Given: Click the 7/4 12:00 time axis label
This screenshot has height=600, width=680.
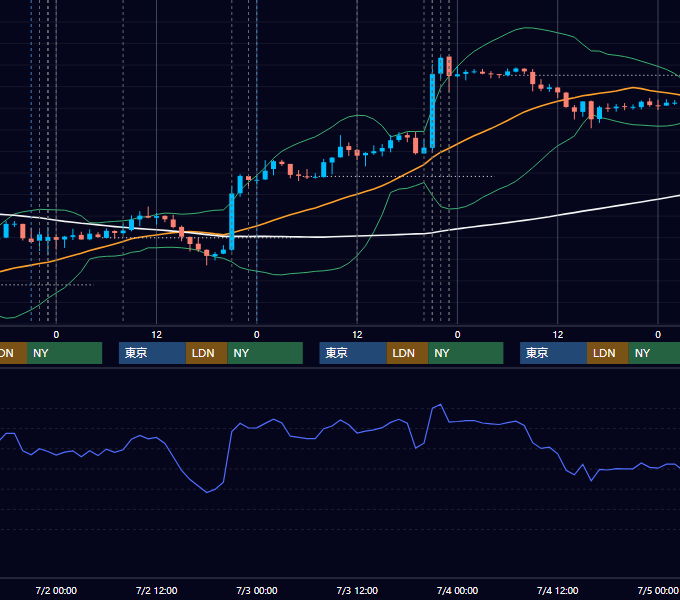Looking at the screenshot, I should [x=558, y=590].
